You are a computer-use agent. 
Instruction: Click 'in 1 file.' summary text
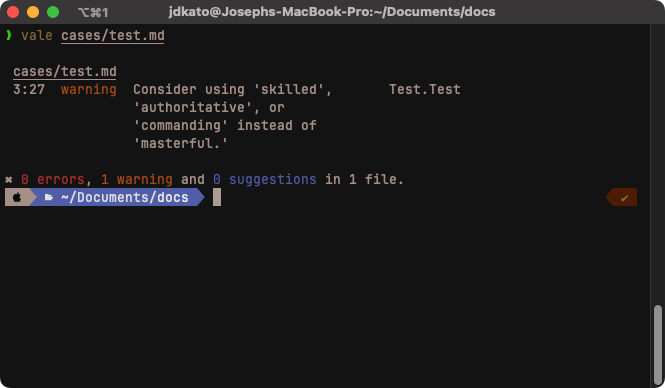[364, 179]
